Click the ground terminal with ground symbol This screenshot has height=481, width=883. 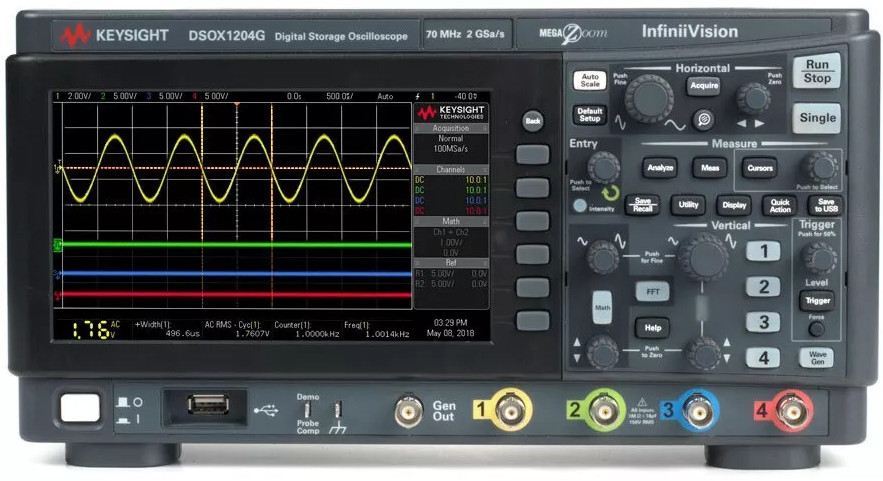(x=337, y=409)
